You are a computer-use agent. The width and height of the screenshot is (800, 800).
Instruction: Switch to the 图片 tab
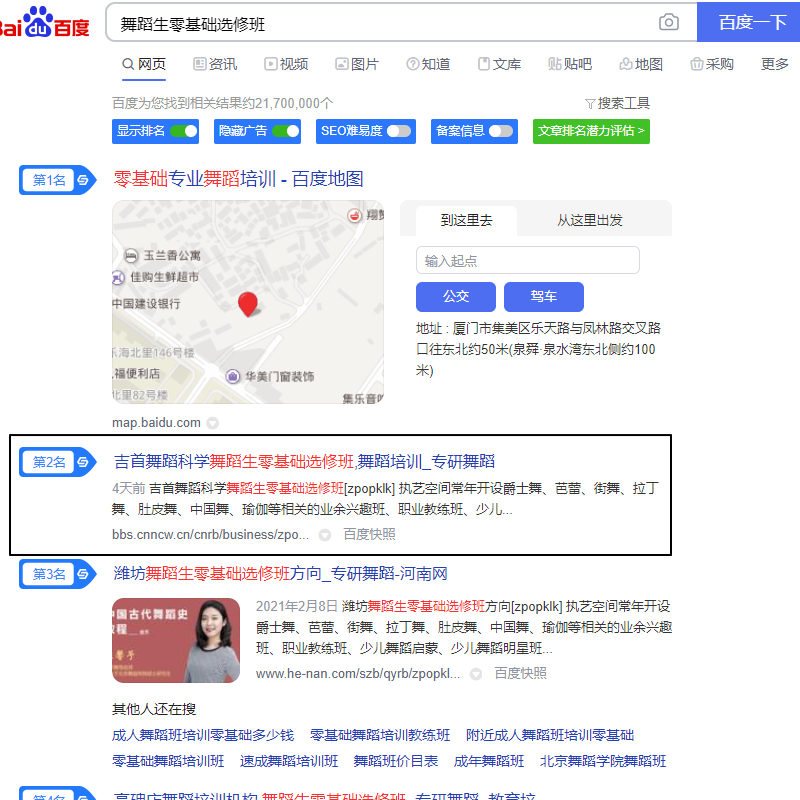357,64
